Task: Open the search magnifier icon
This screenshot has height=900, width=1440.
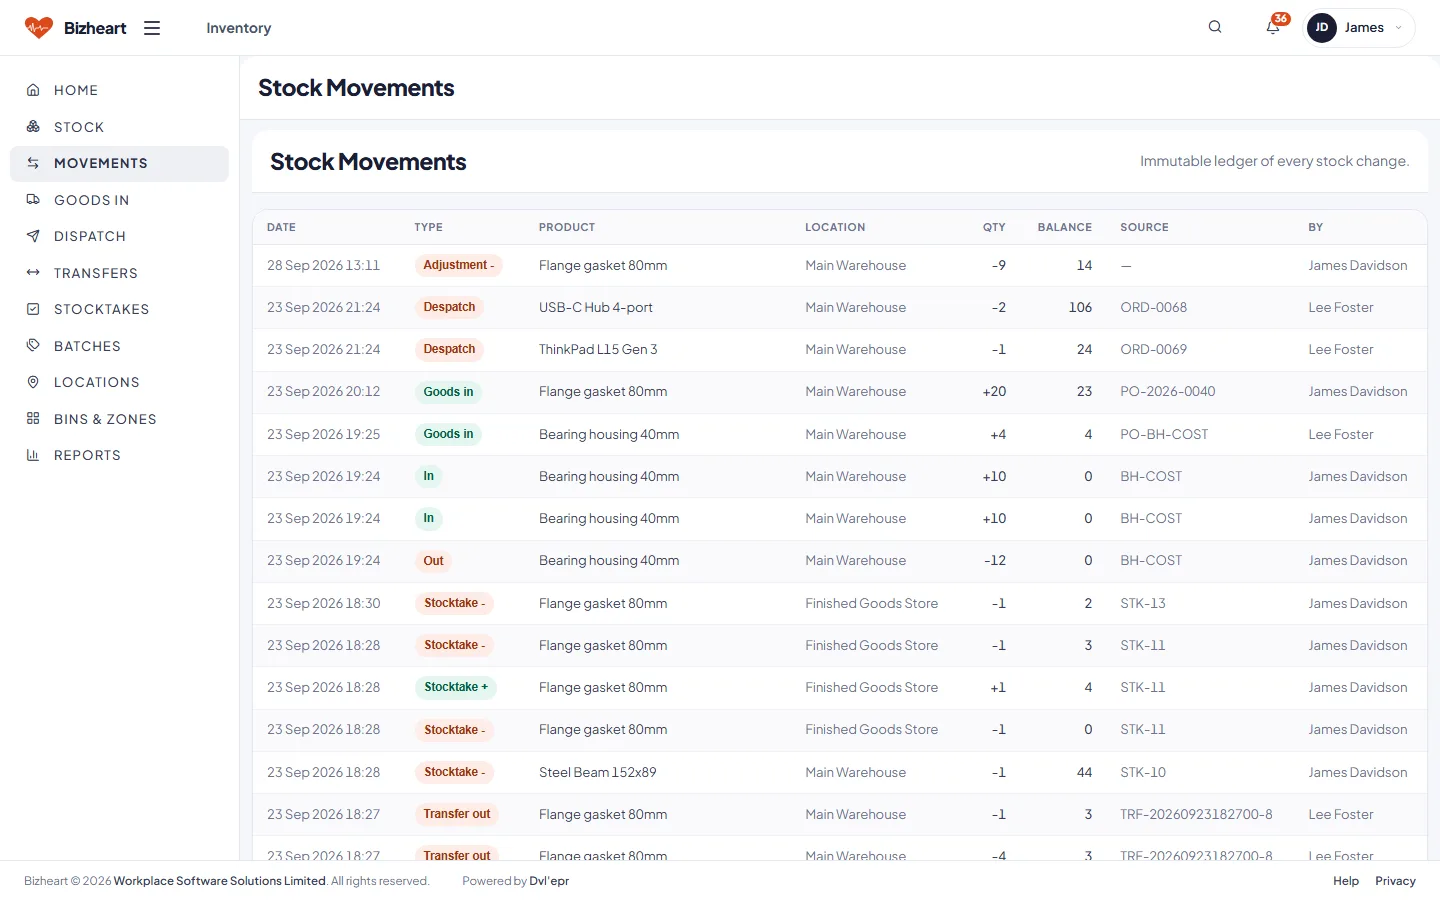Action: (1215, 27)
